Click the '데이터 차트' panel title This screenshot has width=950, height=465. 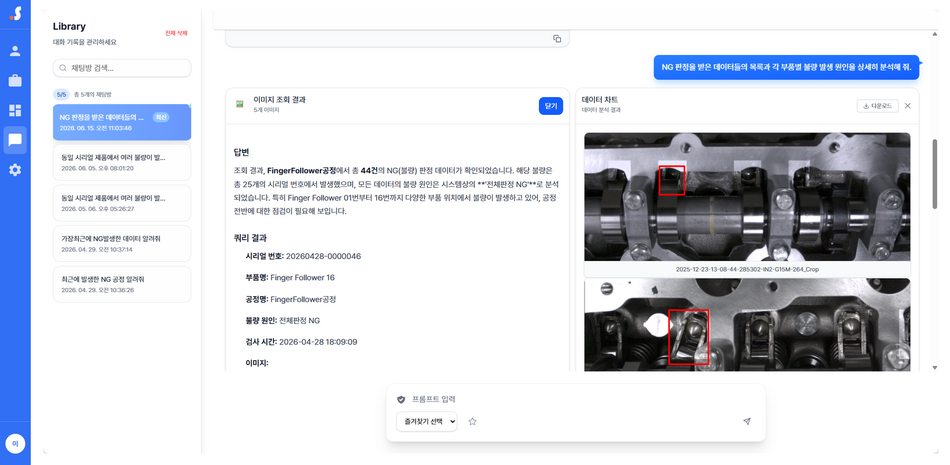click(x=600, y=99)
